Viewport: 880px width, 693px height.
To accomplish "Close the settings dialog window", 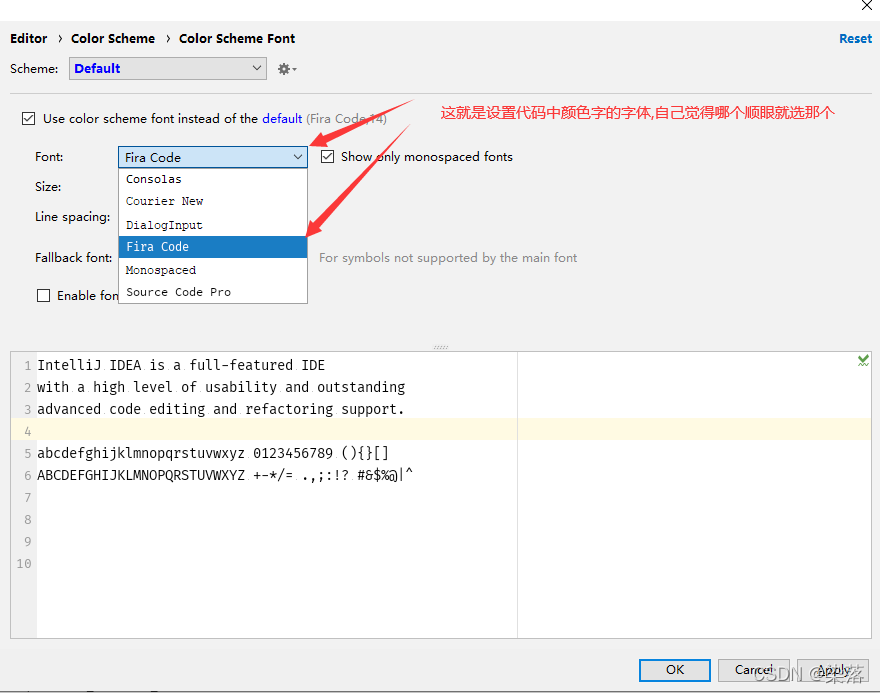I will tap(867, 5).
